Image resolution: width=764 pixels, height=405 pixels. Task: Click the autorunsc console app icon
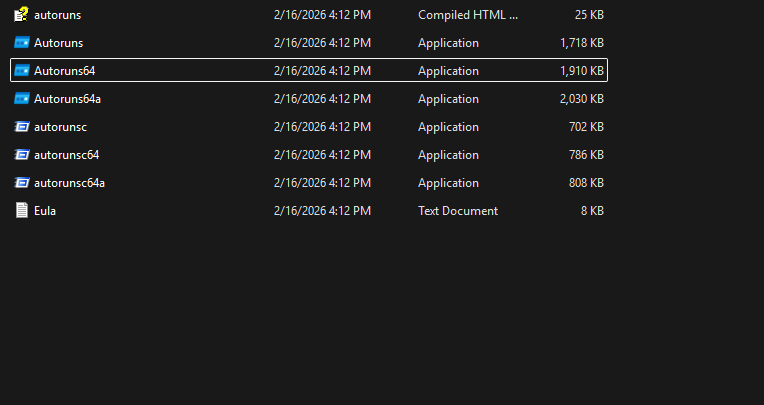(x=21, y=127)
